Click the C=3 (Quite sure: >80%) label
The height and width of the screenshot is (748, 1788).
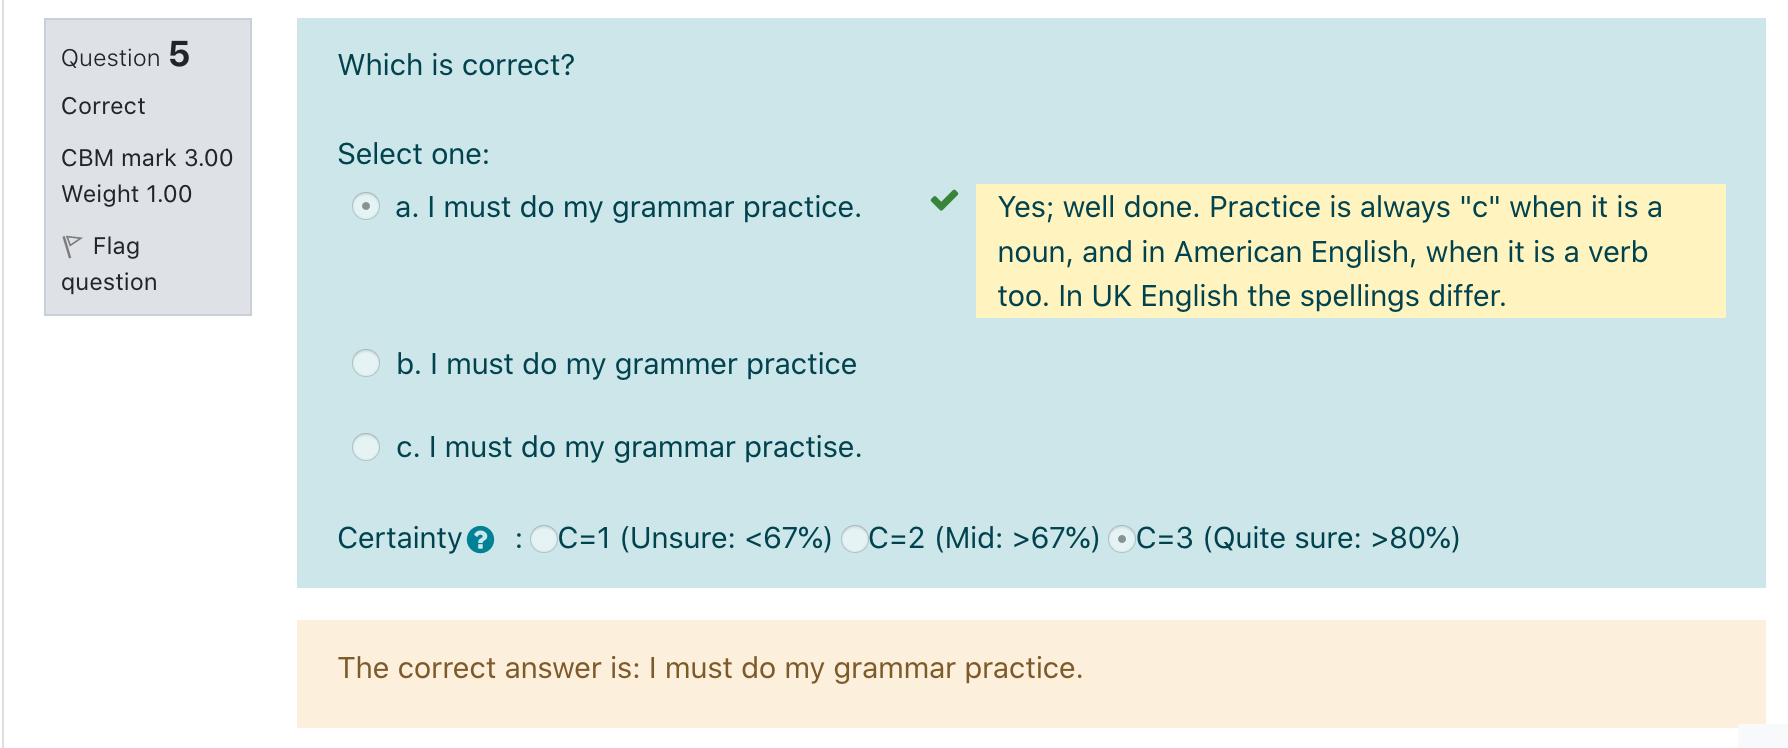point(1298,538)
